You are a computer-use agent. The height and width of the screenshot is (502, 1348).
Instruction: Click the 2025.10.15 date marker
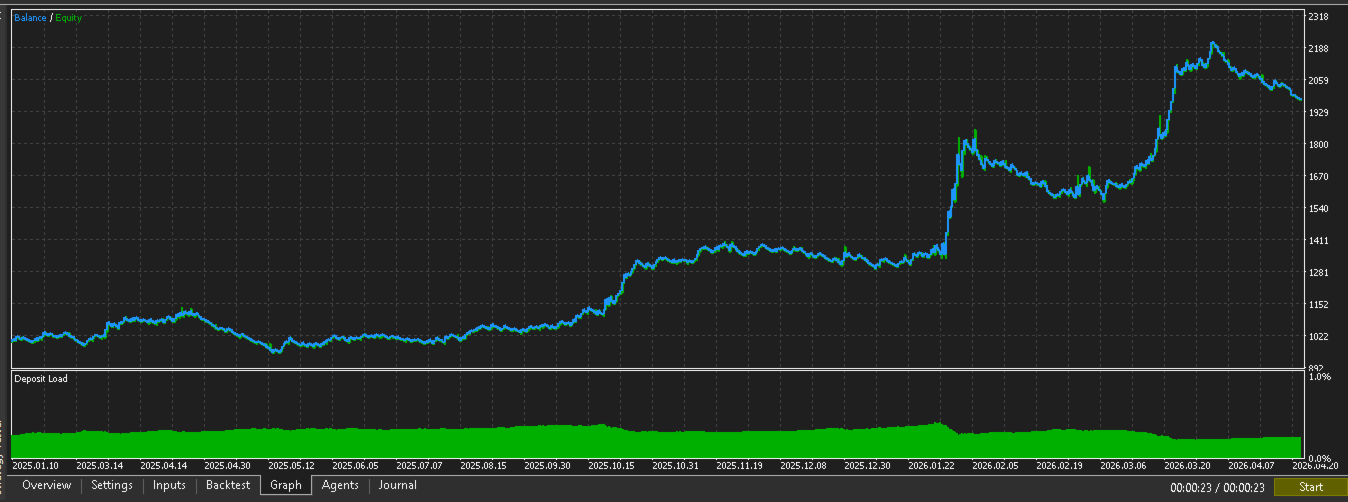(610, 465)
